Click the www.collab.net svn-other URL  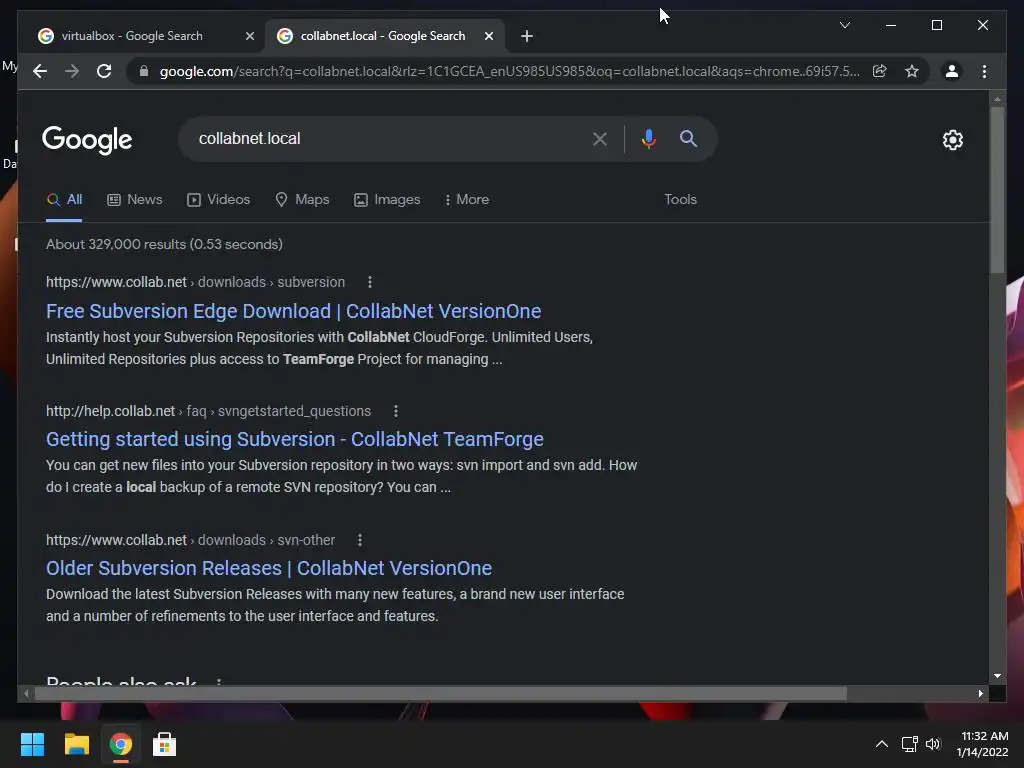(190, 540)
